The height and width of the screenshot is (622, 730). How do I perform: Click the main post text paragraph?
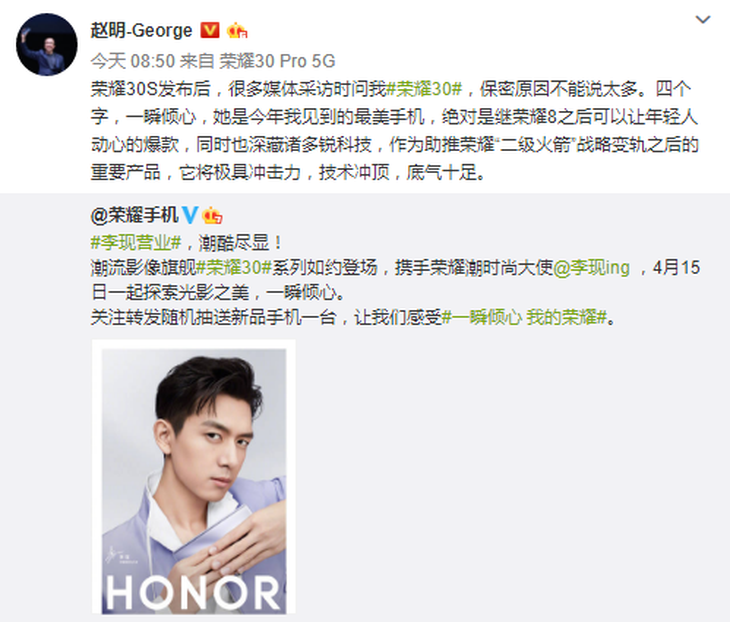[395, 130]
